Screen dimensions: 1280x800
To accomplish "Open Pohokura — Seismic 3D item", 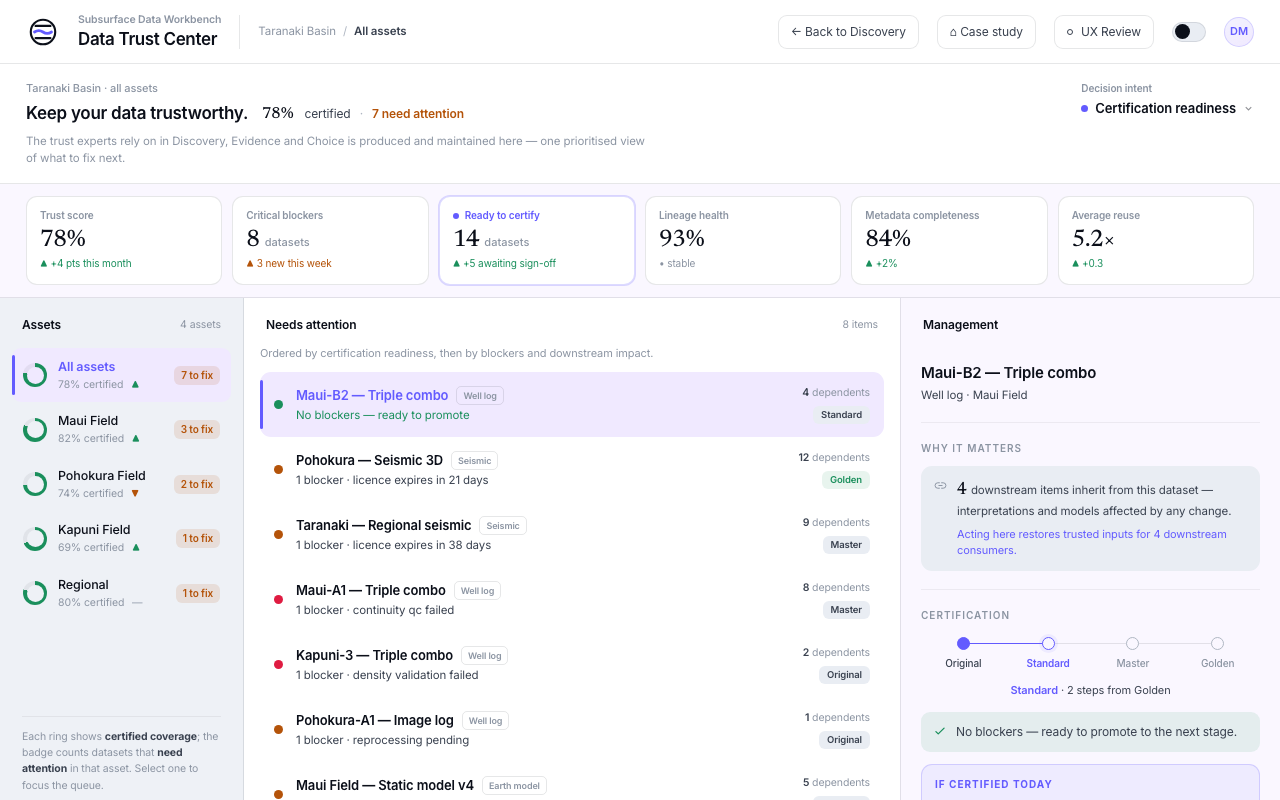I will pos(572,469).
